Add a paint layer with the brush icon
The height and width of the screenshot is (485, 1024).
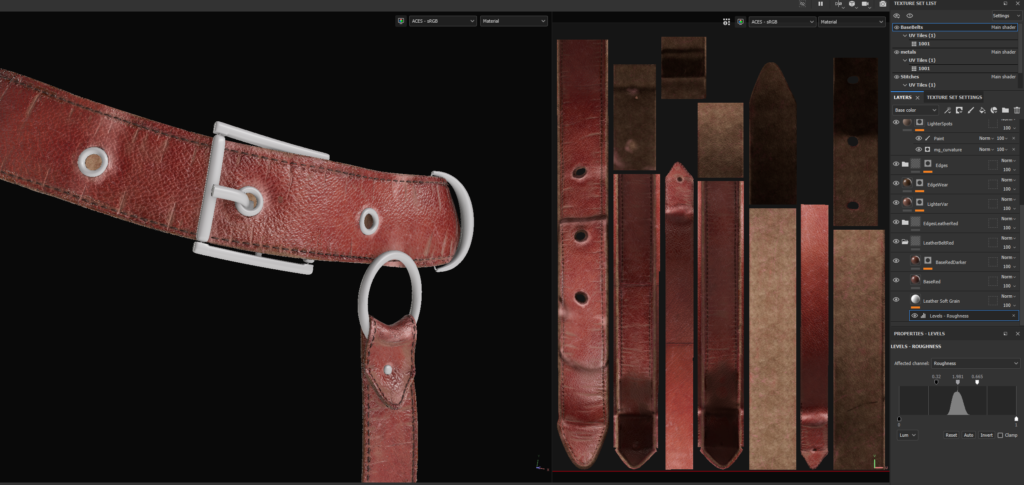coord(971,110)
